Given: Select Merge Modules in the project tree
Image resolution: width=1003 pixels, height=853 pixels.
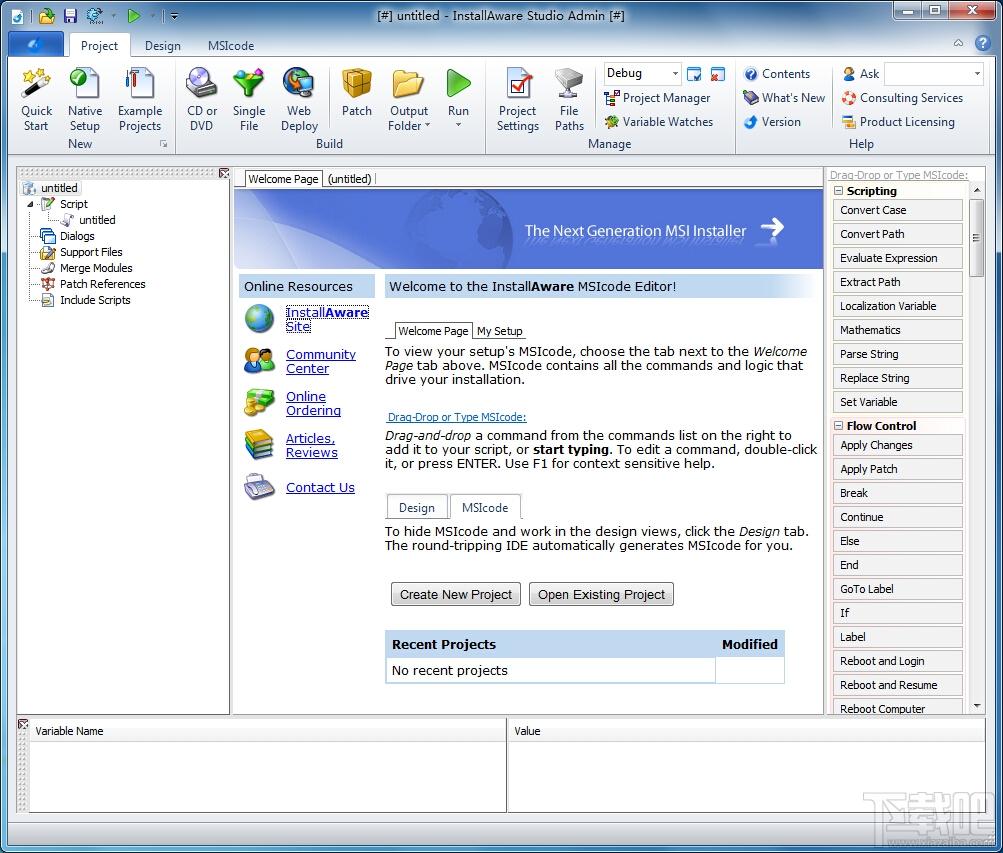Looking at the screenshot, I should point(95,268).
